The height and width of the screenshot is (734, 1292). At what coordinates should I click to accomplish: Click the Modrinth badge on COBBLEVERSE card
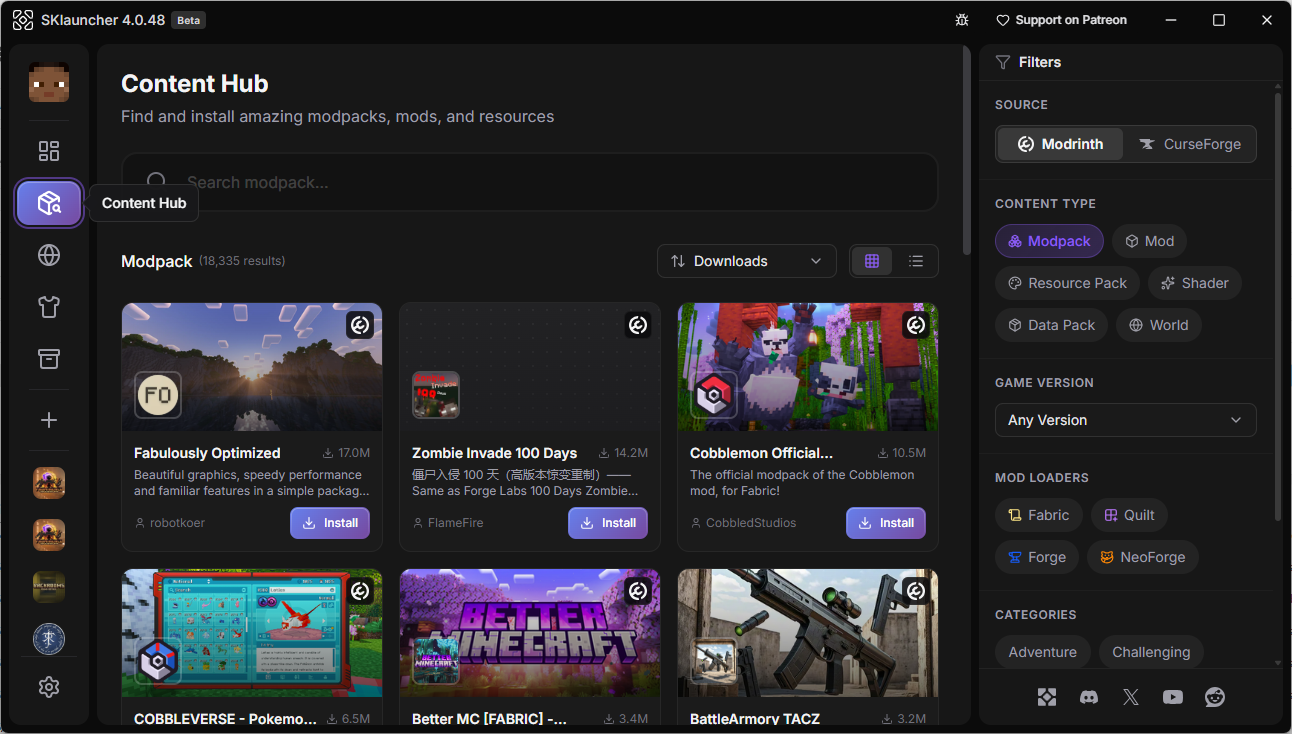(x=360, y=591)
